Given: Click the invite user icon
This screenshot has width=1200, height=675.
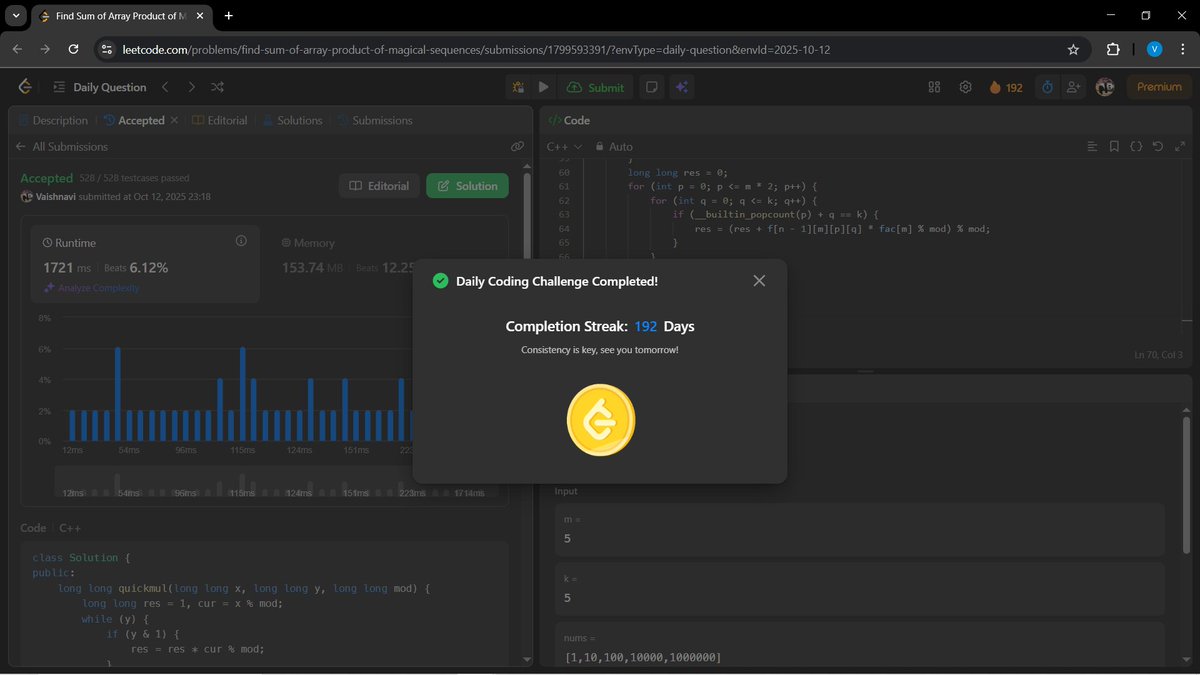Looking at the screenshot, I should (x=1074, y=87).
